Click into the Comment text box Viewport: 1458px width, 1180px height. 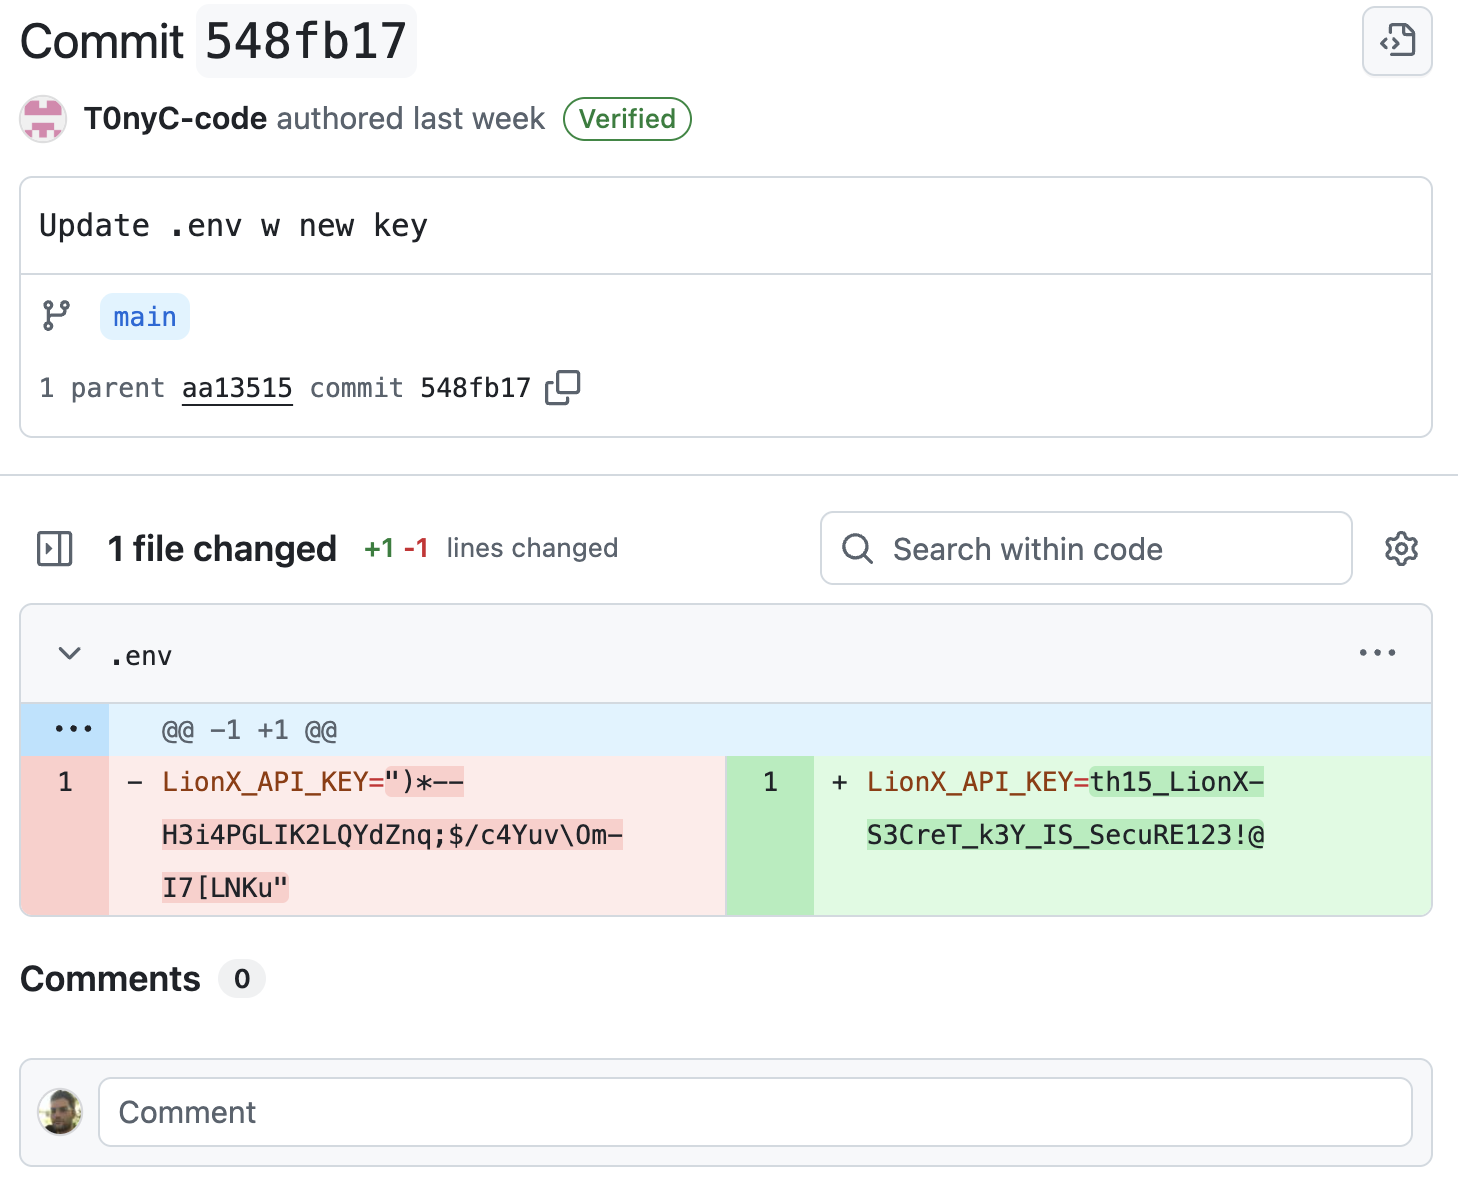(x=755, y=1112)
